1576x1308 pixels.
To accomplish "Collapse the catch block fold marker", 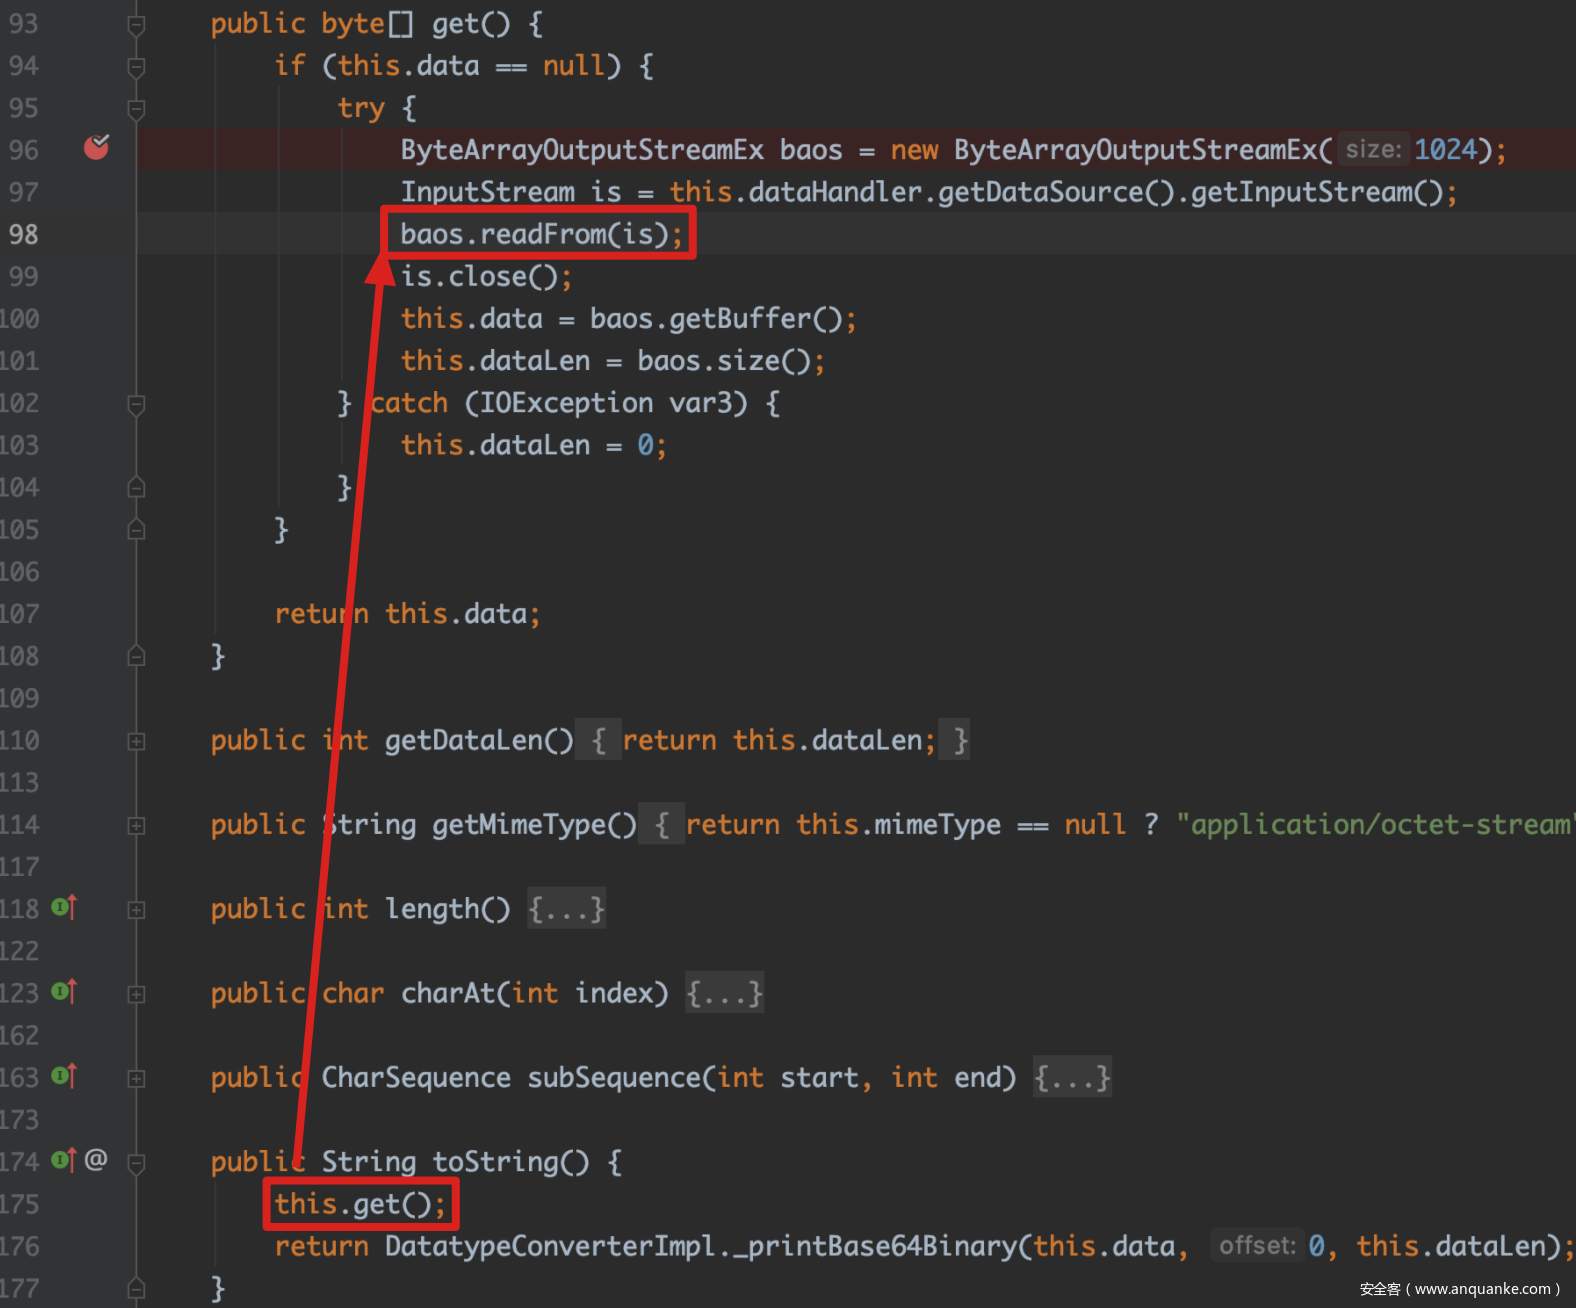I will [x=137, y=404].
